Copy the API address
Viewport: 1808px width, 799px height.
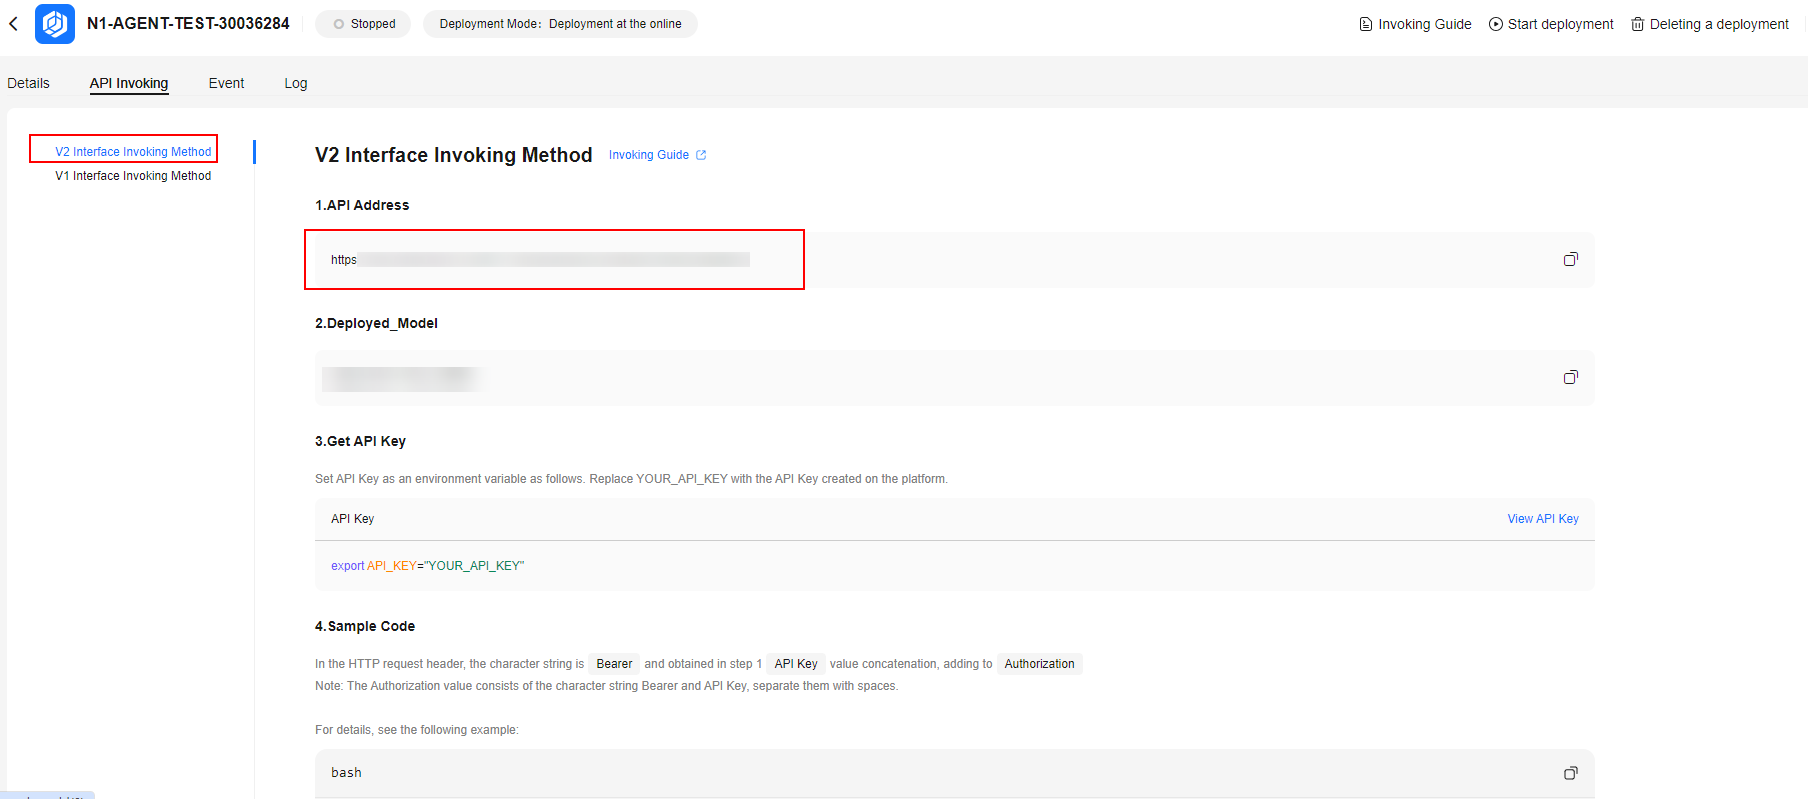[x=1570, y=260]
